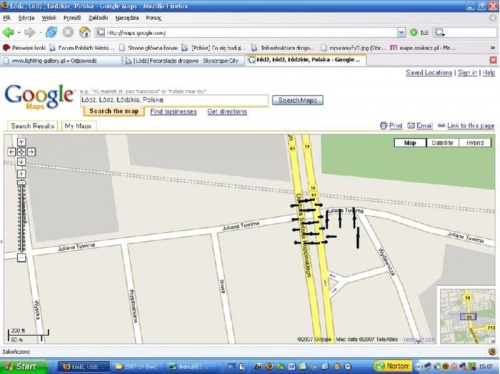Viewport: 500px width, 374px height.
Task: Pan the map right with the arrow
Action: [x=31, y=152]
